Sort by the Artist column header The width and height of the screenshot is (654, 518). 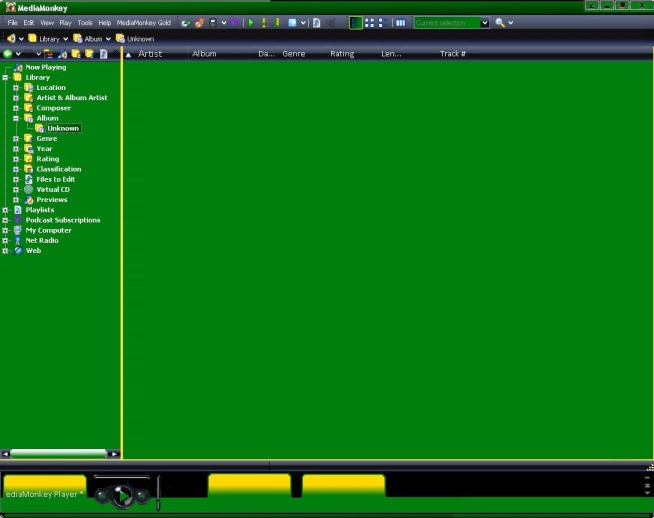point(150,53)
